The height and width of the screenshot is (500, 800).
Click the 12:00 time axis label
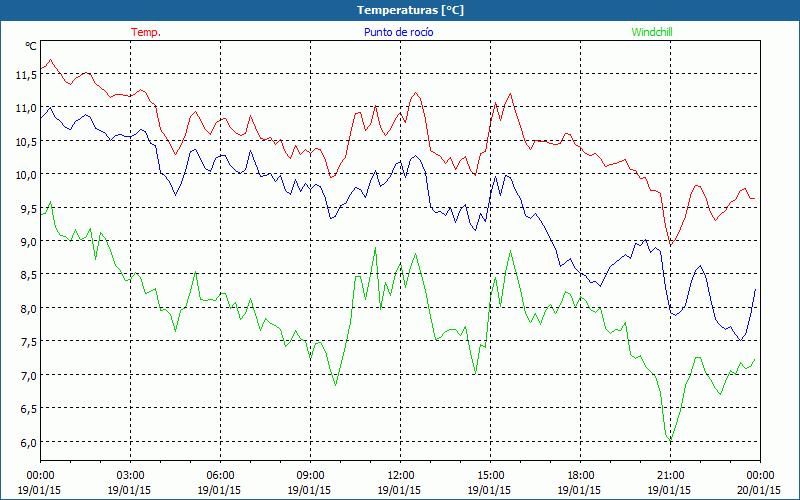tap(401, 476)
